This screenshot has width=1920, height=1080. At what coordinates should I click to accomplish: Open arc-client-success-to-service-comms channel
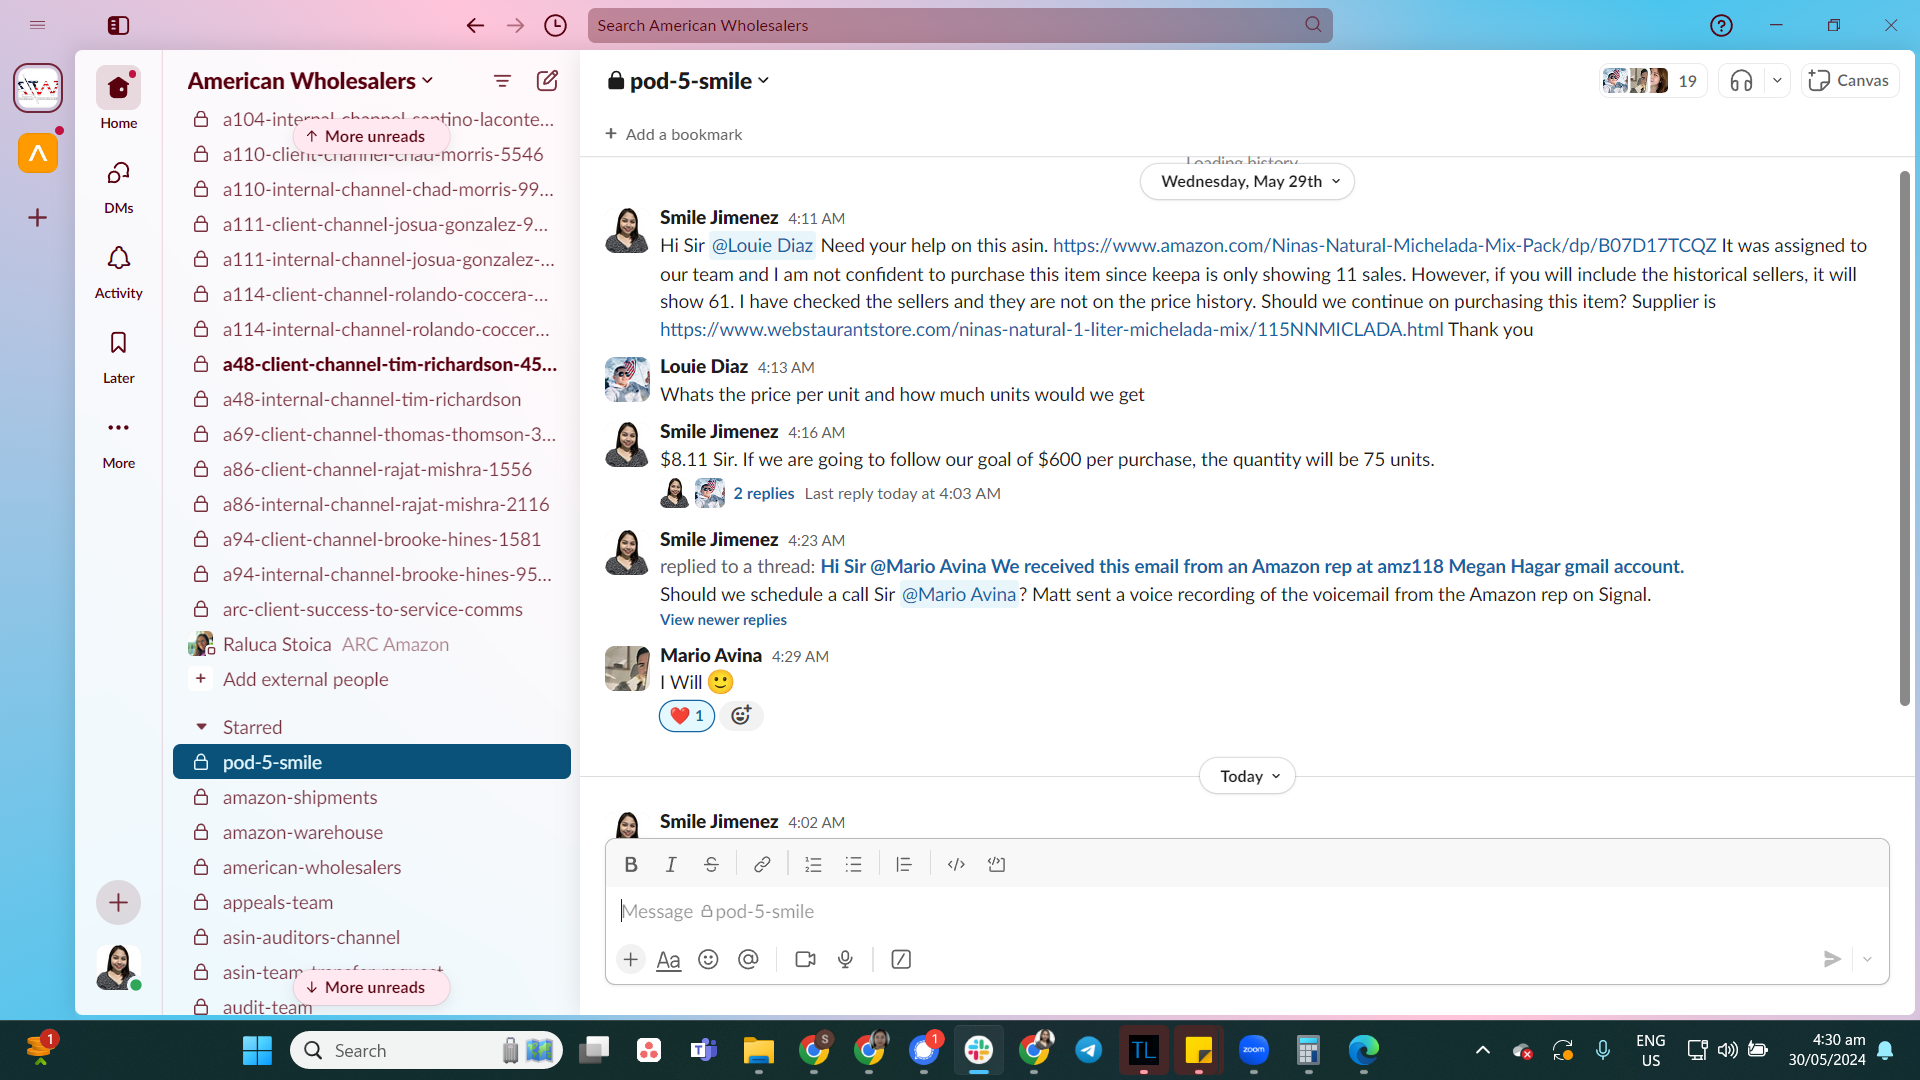pos(372,610)
